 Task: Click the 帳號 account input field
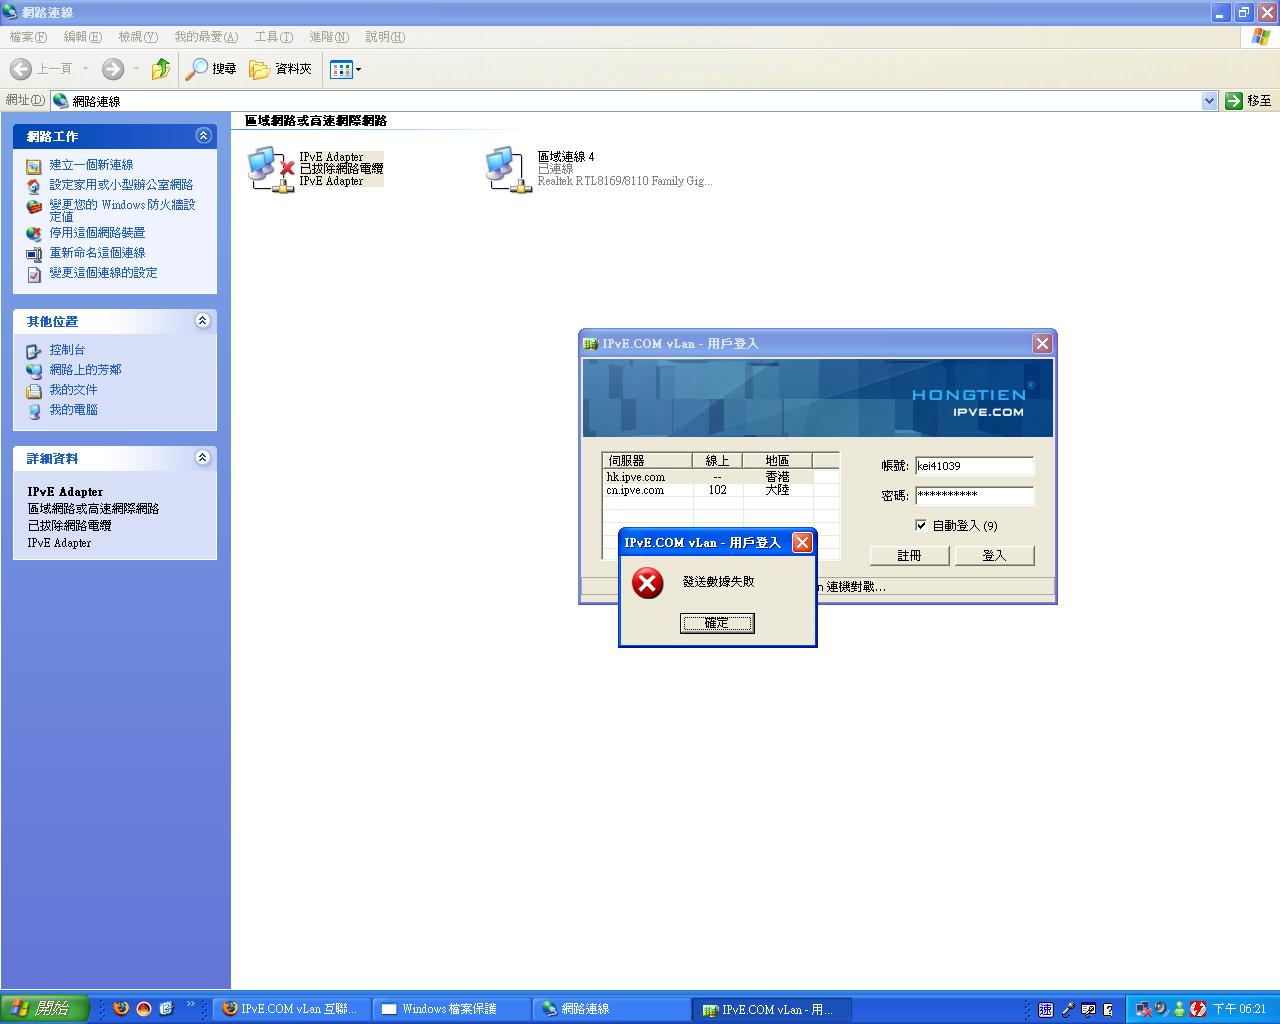click(974, 466)
